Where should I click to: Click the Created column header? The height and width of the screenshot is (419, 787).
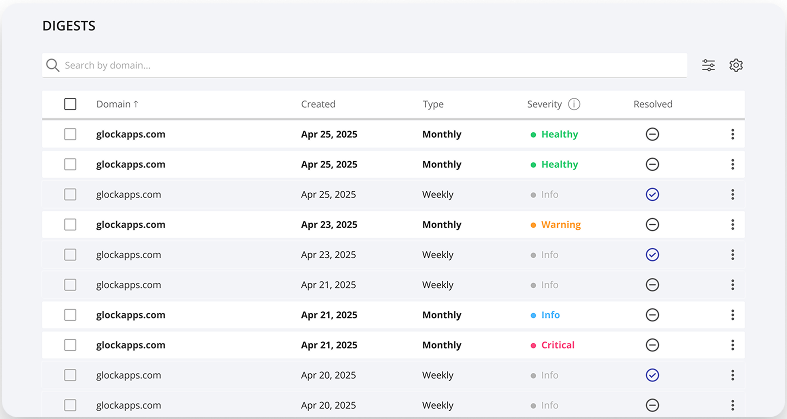[x=318, y=104]
